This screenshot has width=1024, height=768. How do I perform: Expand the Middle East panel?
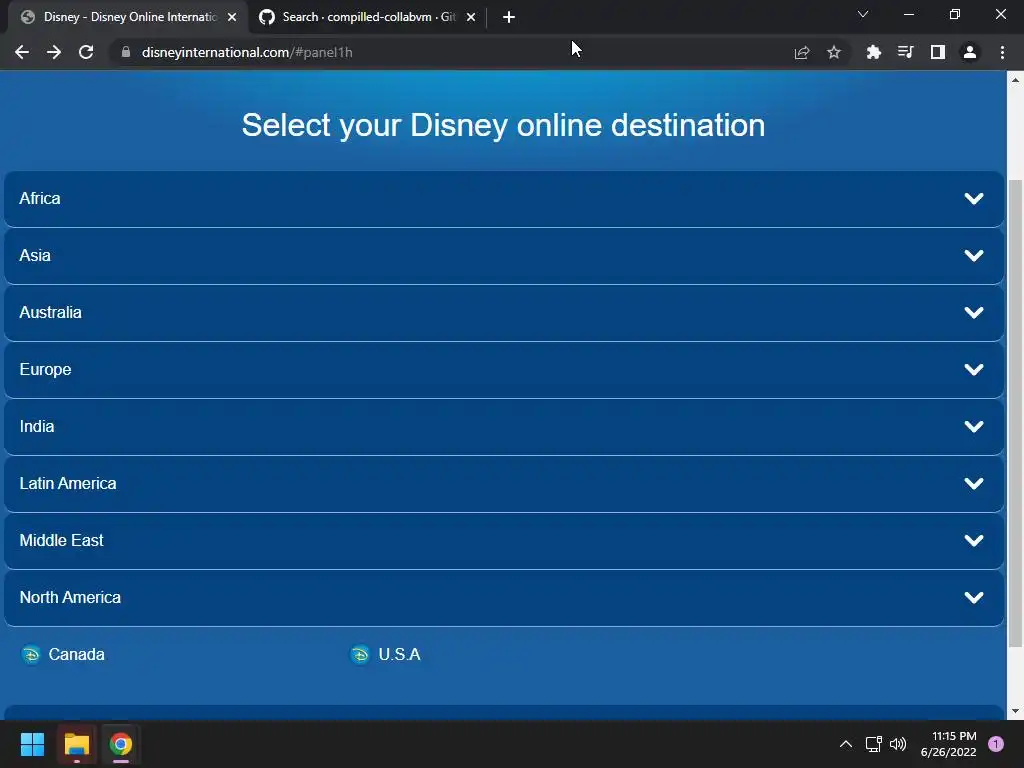504,540
